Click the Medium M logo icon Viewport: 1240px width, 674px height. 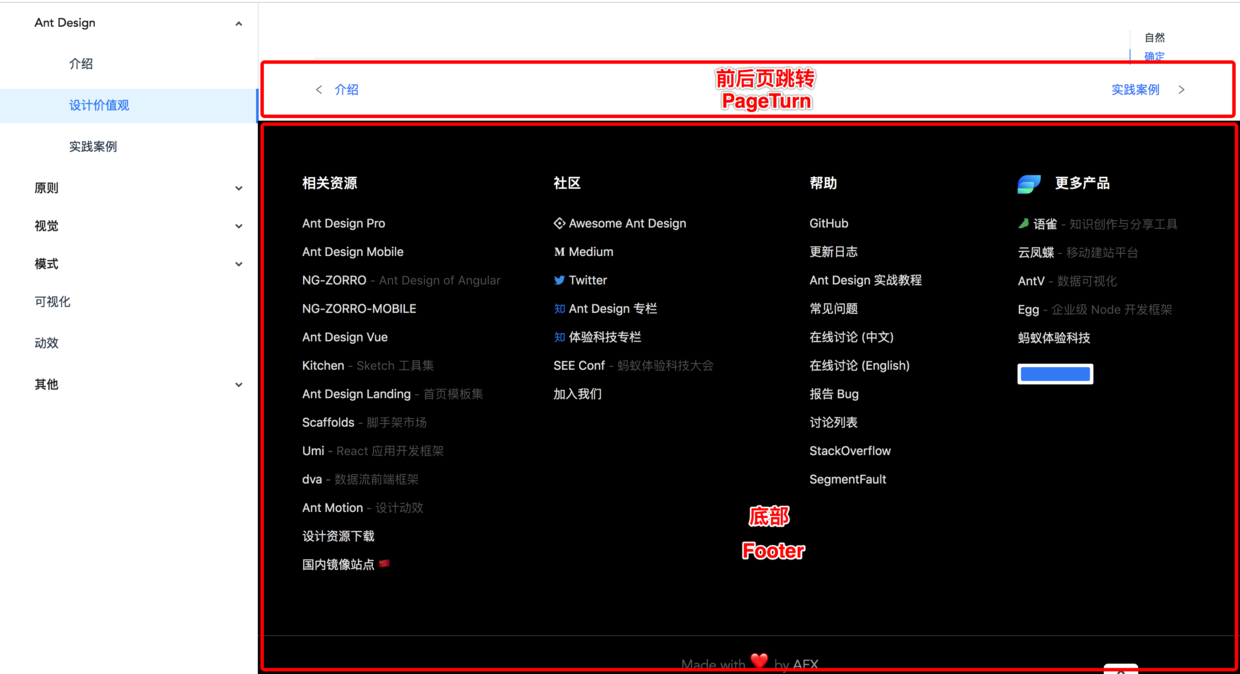tap(559, 252)
